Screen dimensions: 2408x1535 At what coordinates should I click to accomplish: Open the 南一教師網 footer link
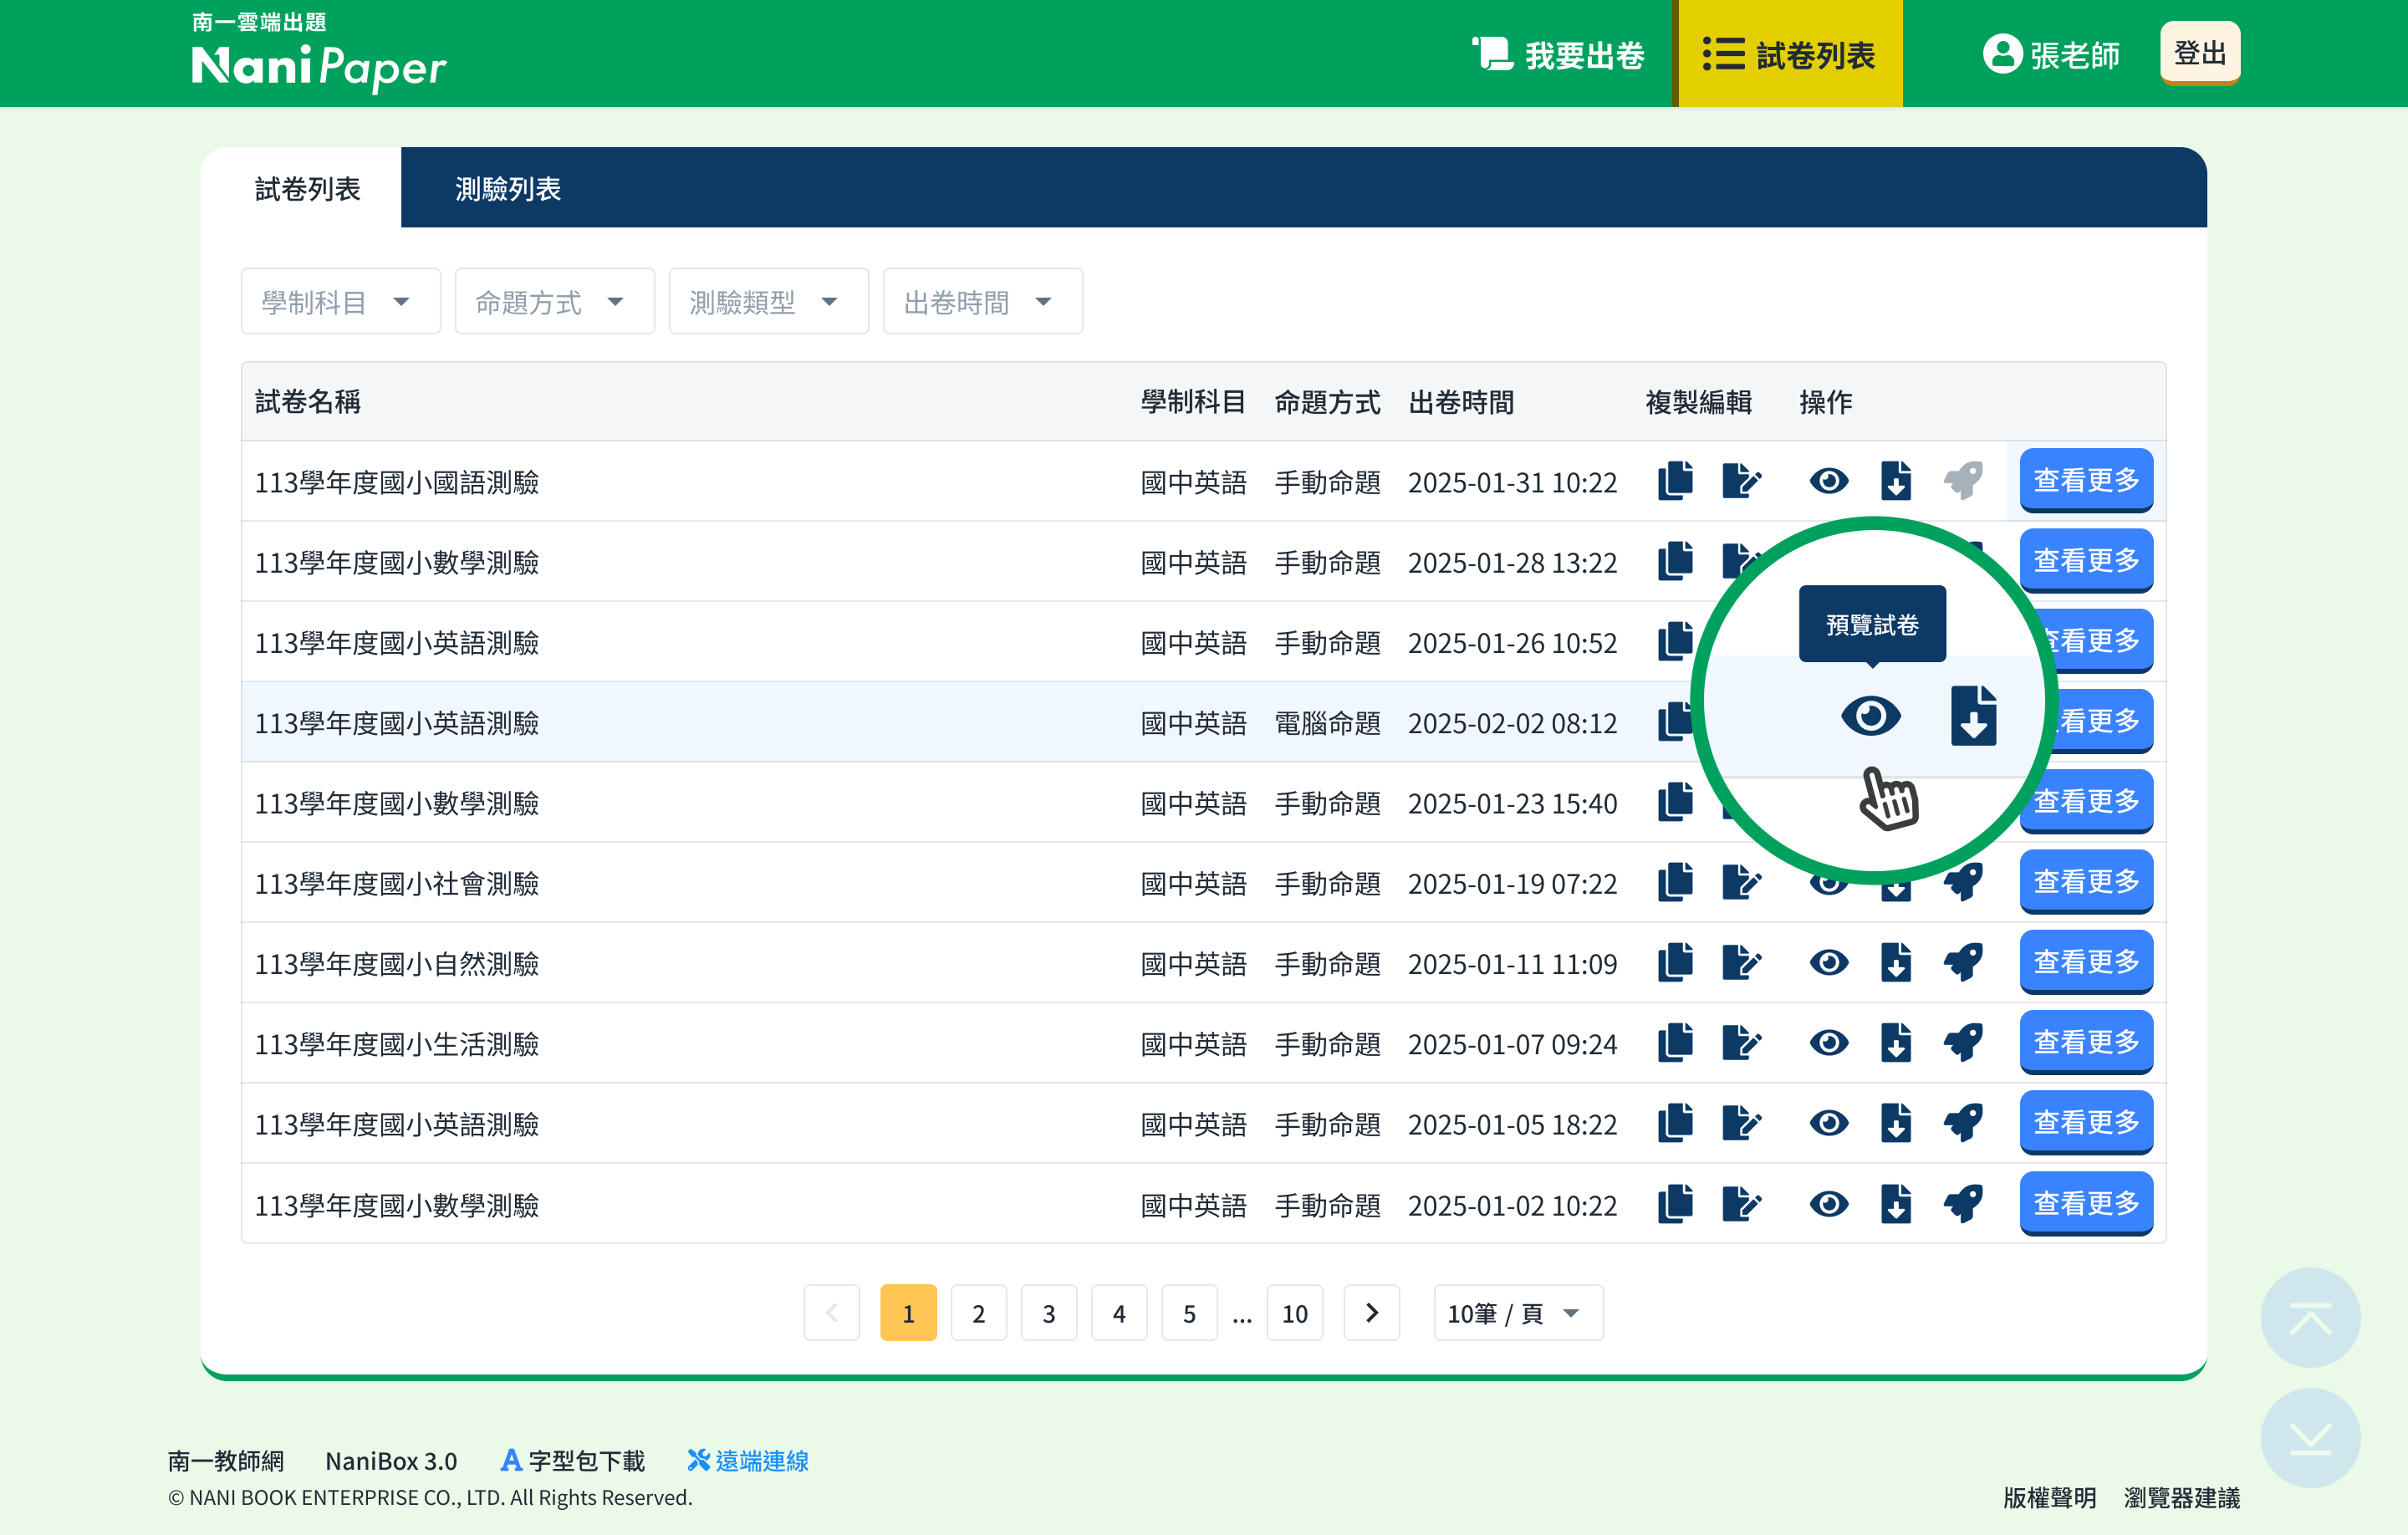pyautogui.click(x=226, y=1461)
